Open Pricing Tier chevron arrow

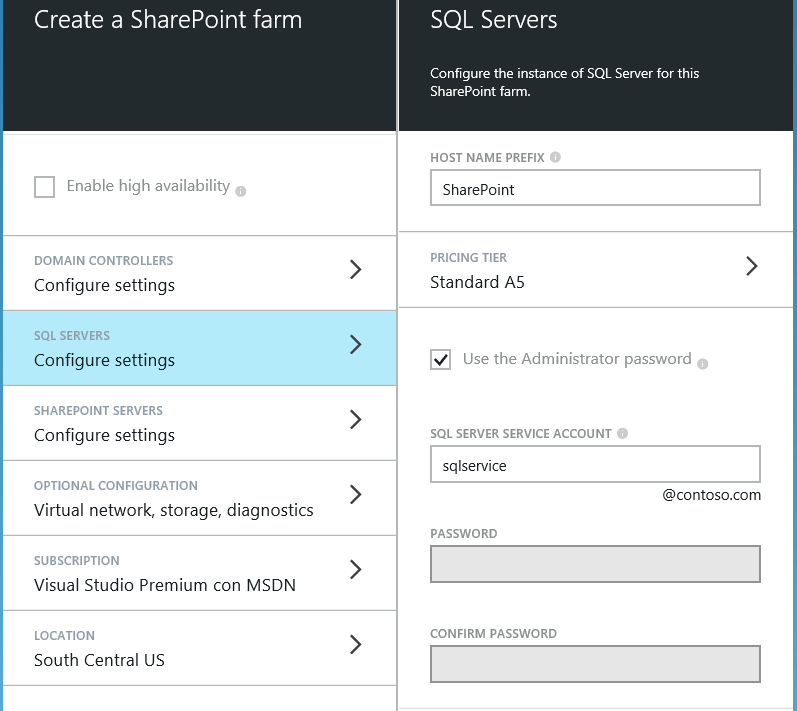click(752, 266)
